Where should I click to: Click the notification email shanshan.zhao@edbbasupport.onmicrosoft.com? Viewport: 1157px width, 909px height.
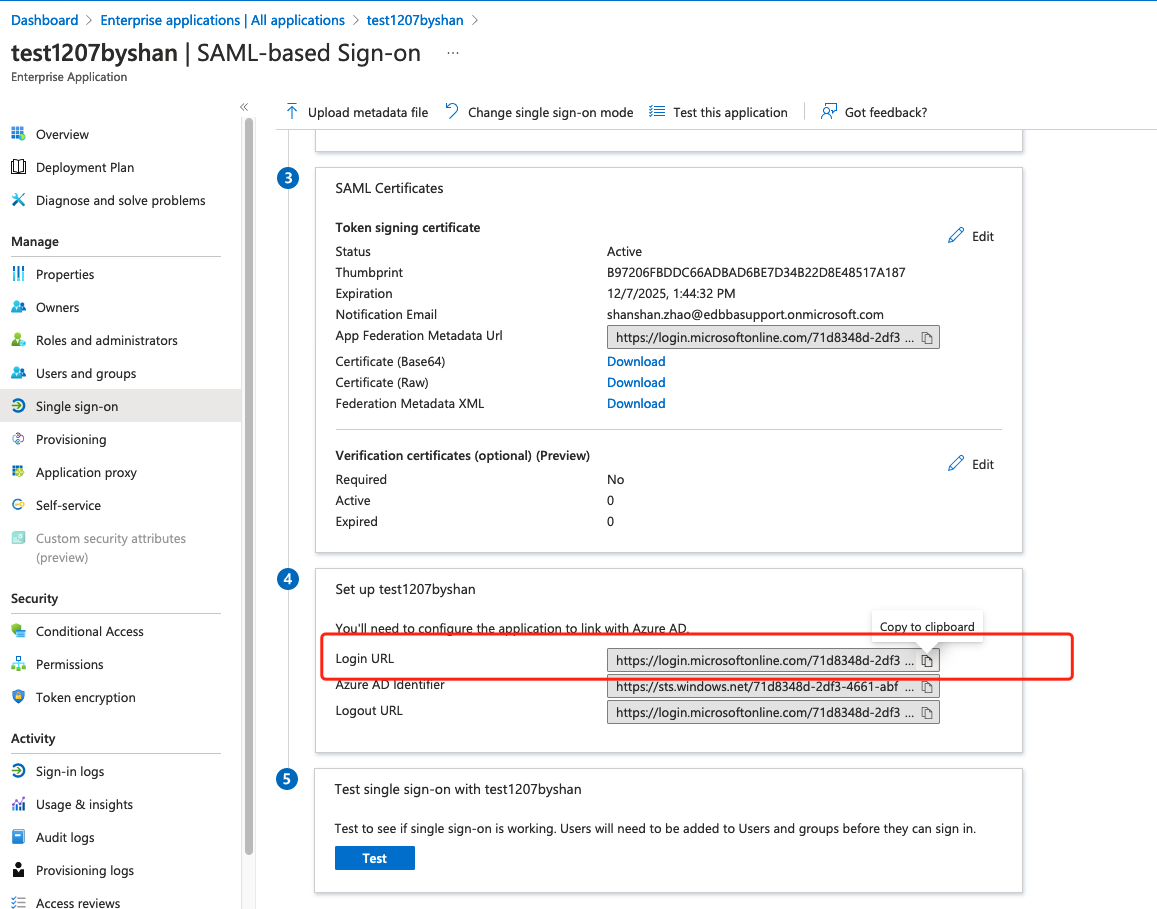(x=745, y=314)
